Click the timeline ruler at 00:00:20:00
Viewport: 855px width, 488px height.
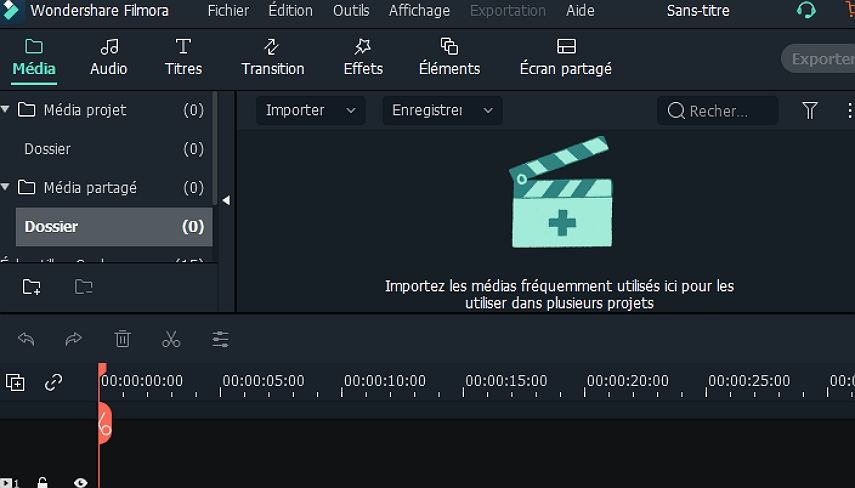628,381
